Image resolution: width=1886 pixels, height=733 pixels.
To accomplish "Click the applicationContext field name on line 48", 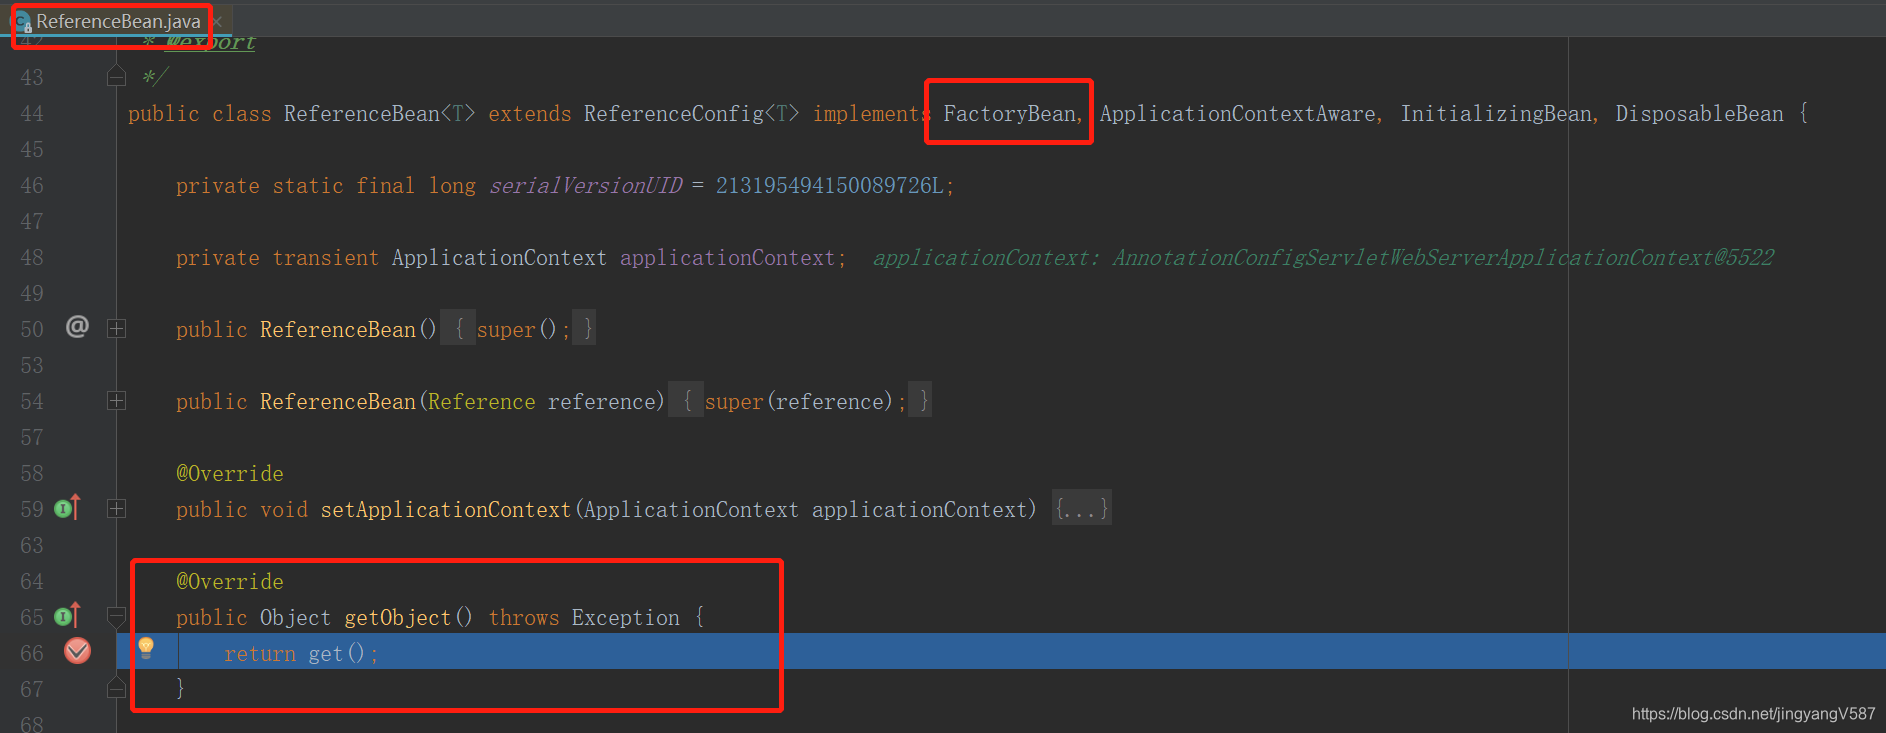I will tap(727, 258).
